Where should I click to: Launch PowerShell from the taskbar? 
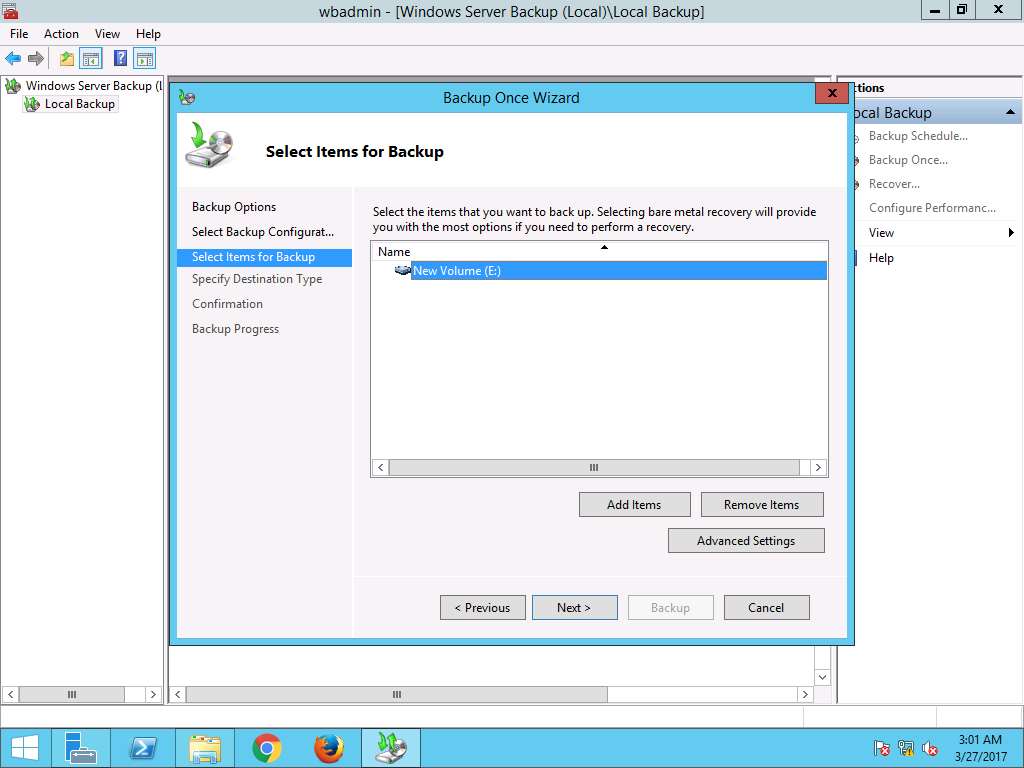click(143, 748)
